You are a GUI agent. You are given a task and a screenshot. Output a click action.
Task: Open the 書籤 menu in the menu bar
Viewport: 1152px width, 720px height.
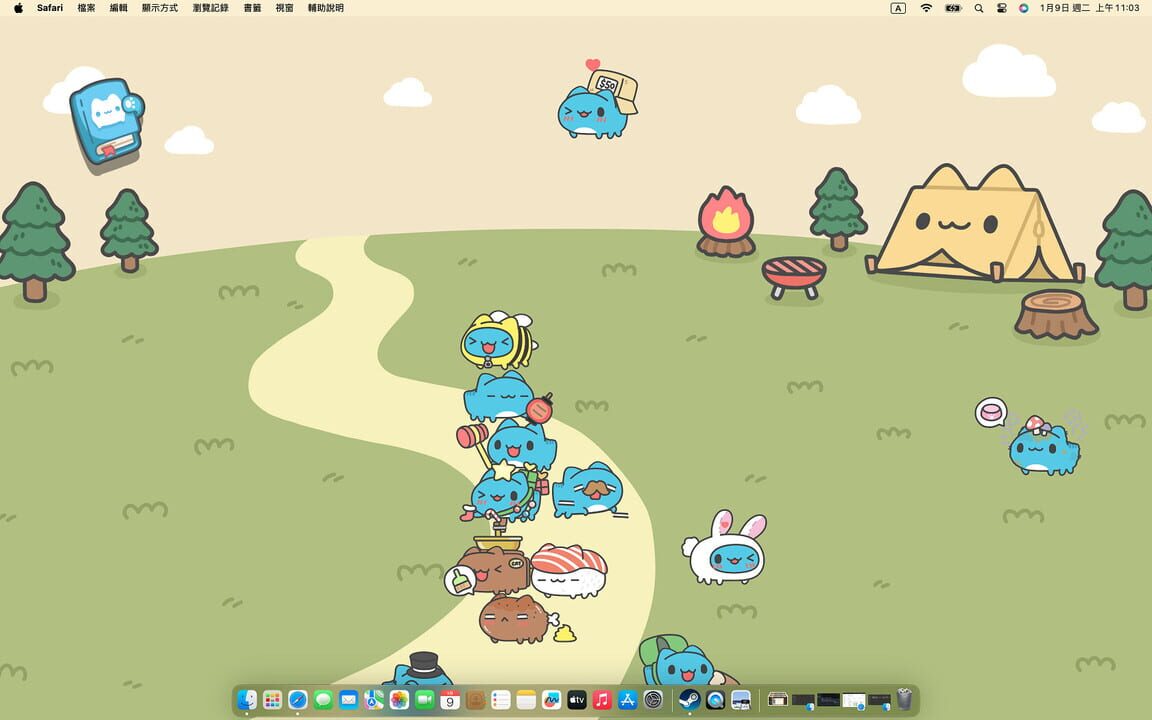(251, 8)
